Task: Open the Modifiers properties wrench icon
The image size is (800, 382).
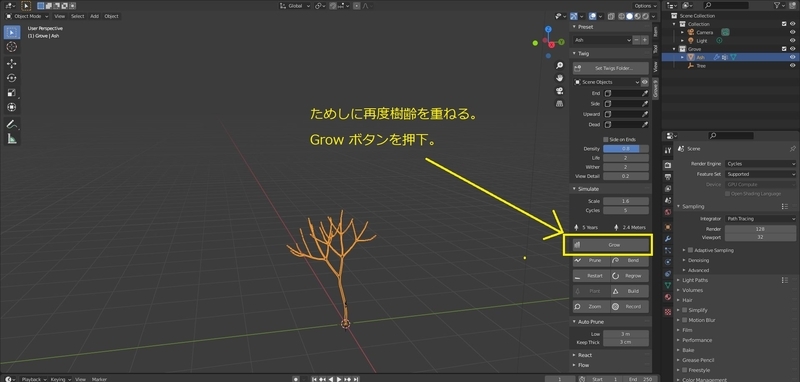Action: pyautogui.click(x=668, y=239)
